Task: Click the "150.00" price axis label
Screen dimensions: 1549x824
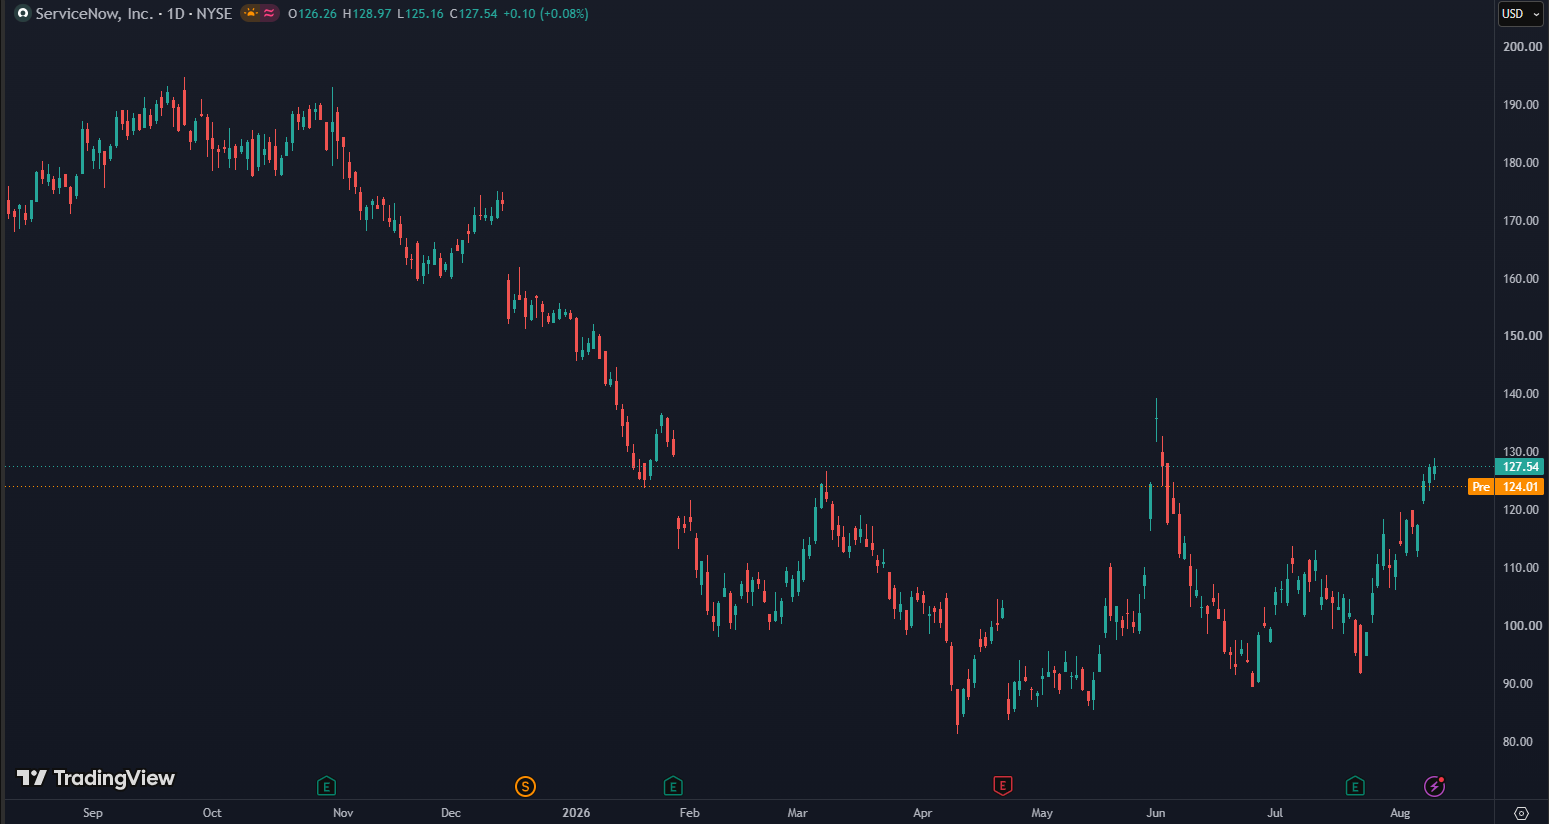Action: [x=1522, y=336]
